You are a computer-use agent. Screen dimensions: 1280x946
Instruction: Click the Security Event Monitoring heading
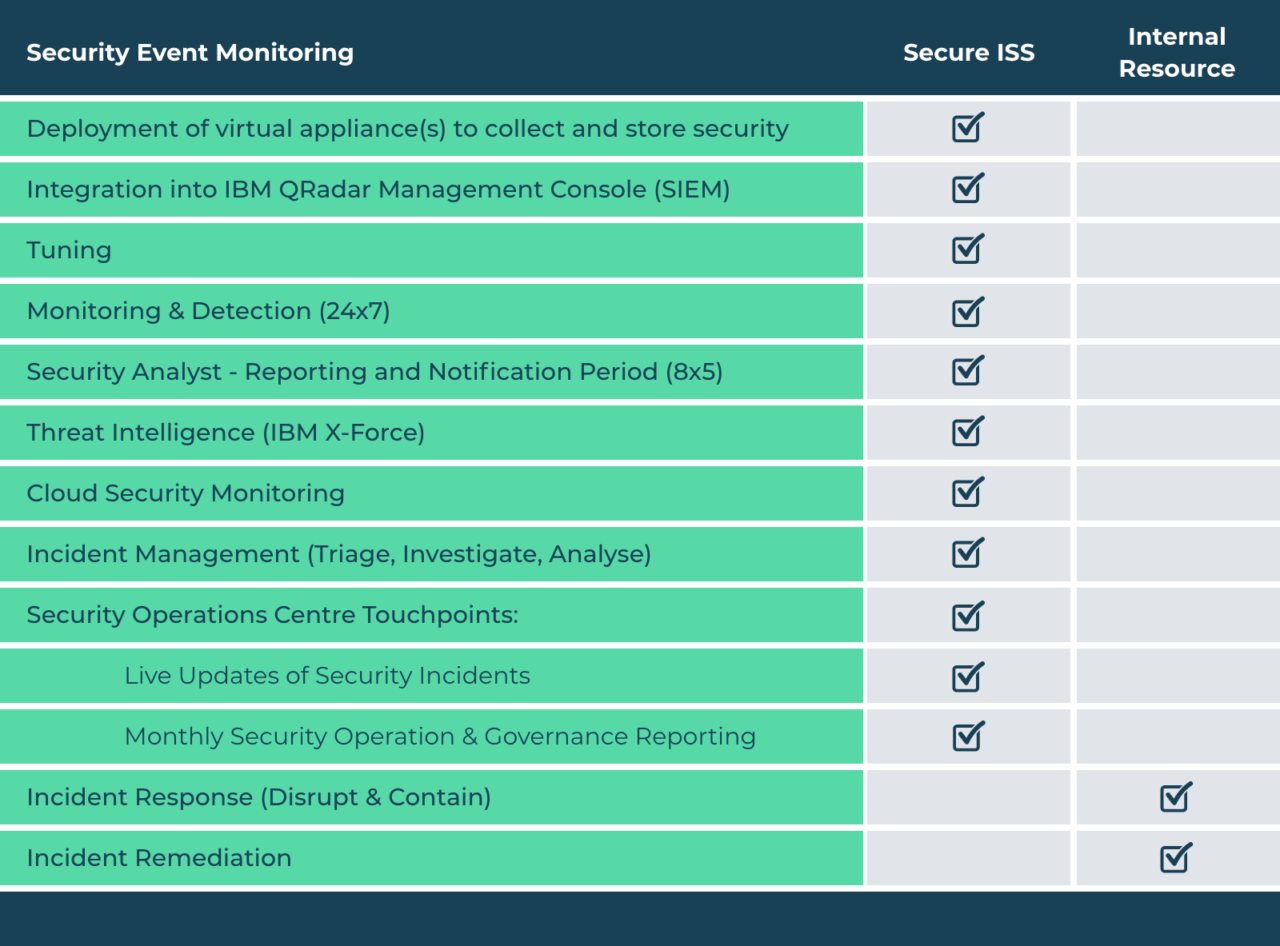tap(191, 53)
